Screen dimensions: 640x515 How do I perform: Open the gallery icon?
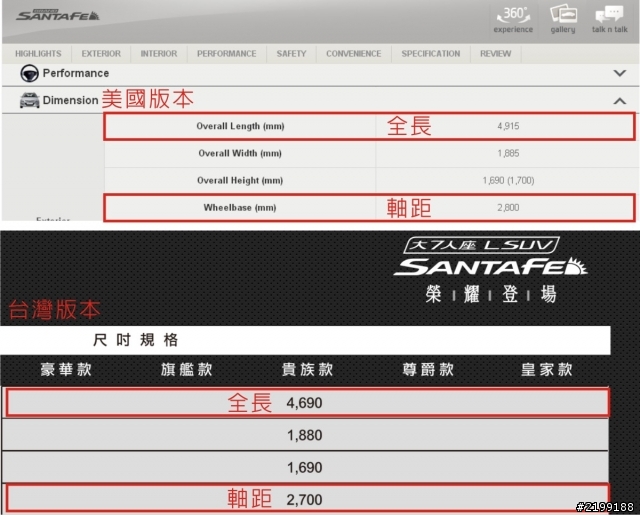(563, 20)
